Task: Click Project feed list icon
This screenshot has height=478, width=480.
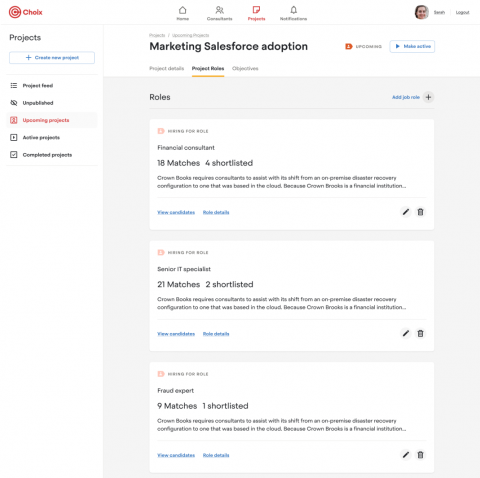Action: [14, 86]
